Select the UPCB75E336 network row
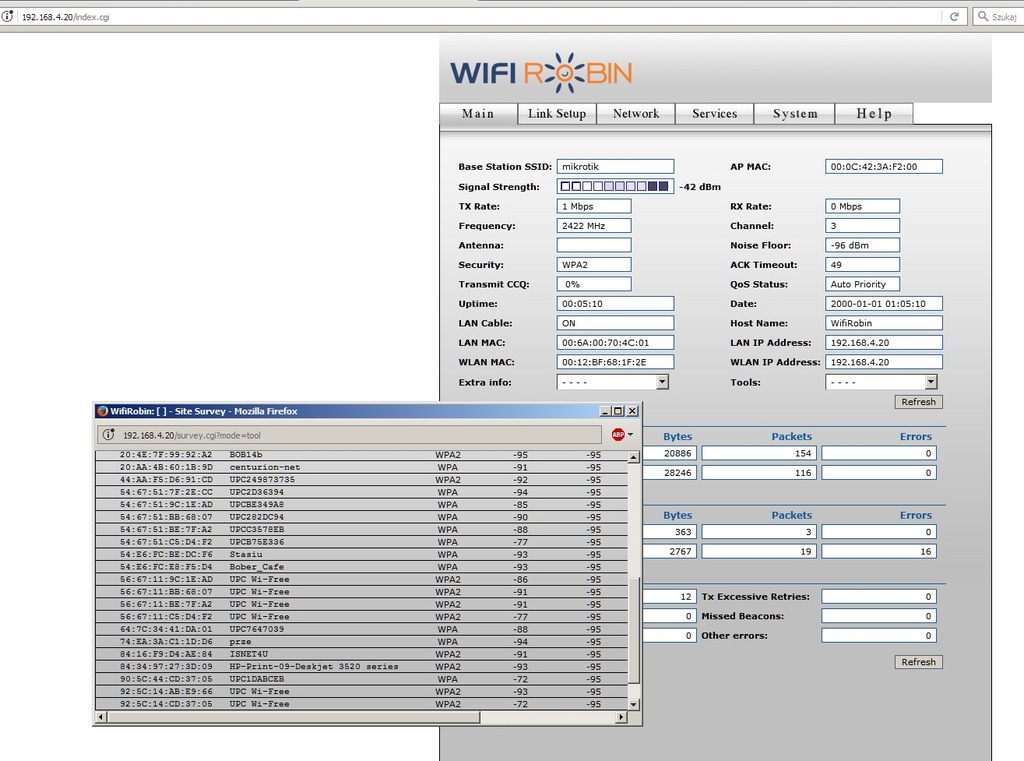1024x761 pixels. point(362,542)
